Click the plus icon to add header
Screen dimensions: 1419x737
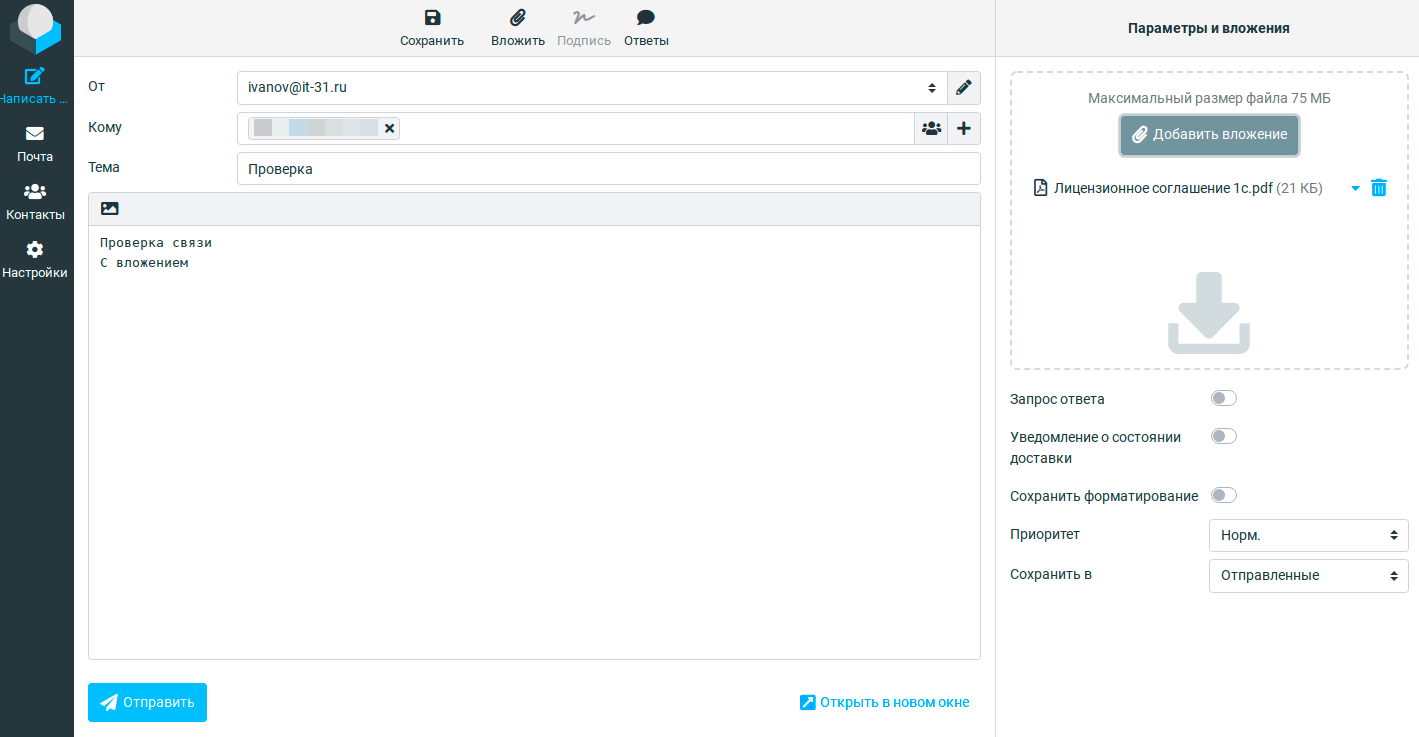[964, 128]
